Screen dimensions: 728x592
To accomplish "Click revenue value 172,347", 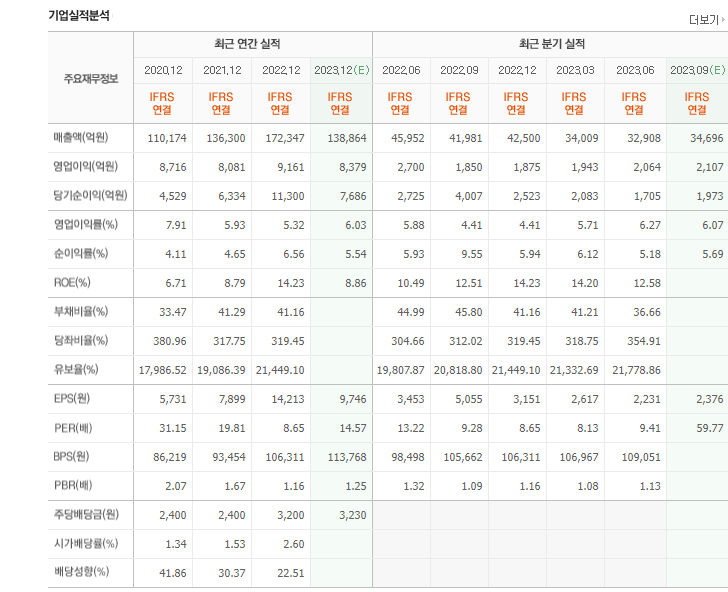I will (285, 138).
